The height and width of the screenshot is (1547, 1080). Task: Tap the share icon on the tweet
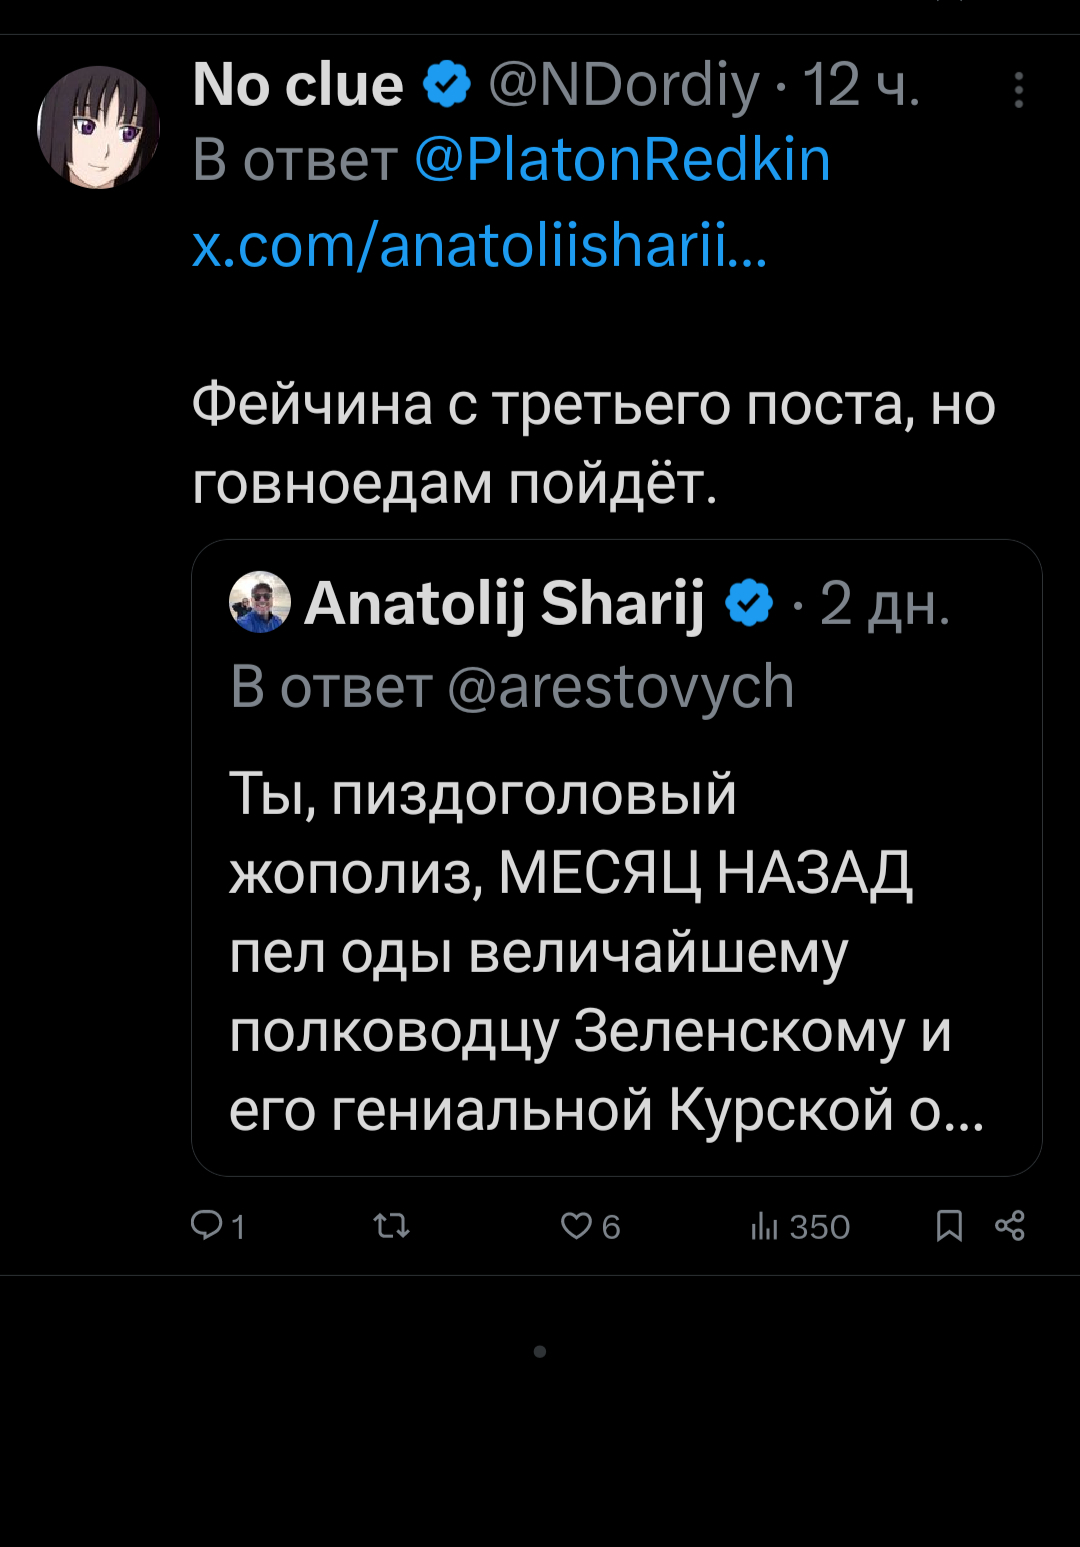click(1010, 1225)
